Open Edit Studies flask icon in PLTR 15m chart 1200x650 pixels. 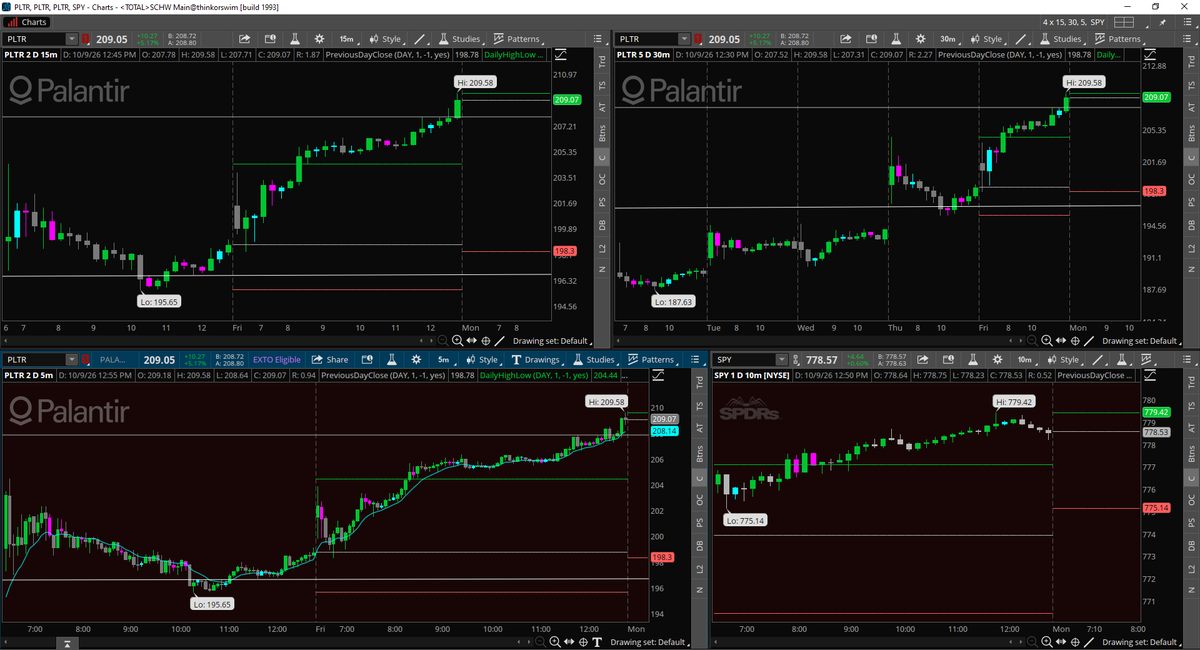296,39
